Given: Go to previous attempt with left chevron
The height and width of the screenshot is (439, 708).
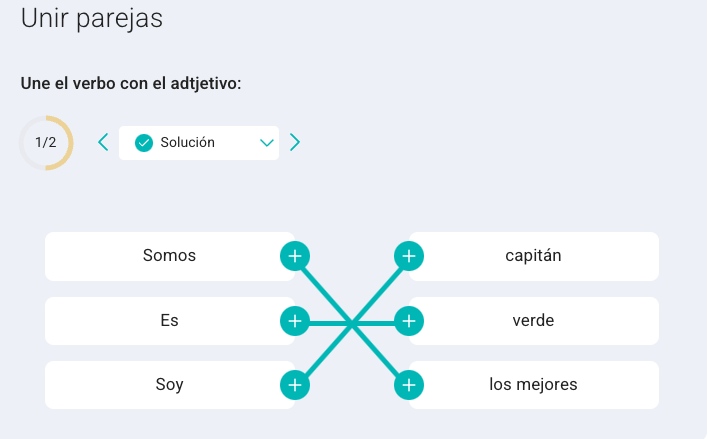Looking at the screenshot, I should pyautogui.click(x=103, y=142).
